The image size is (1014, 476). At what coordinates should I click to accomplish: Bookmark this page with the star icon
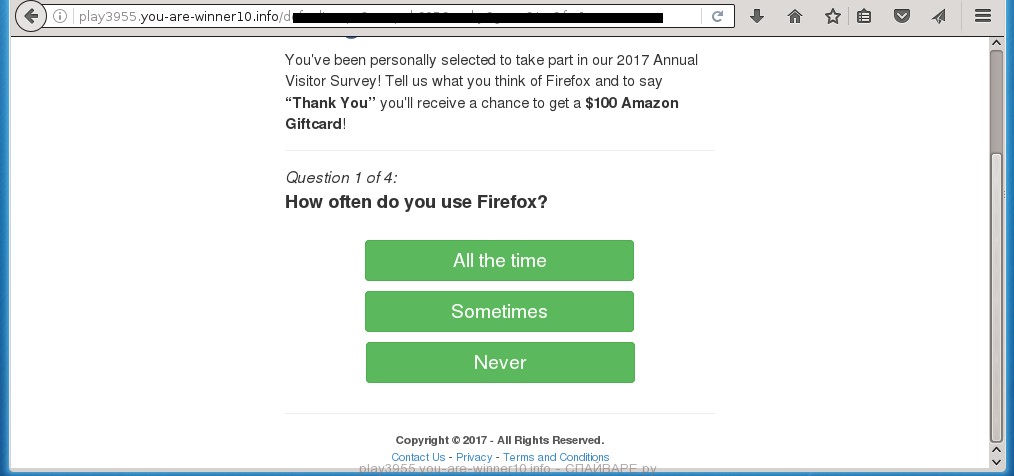[x=832, y=17]
